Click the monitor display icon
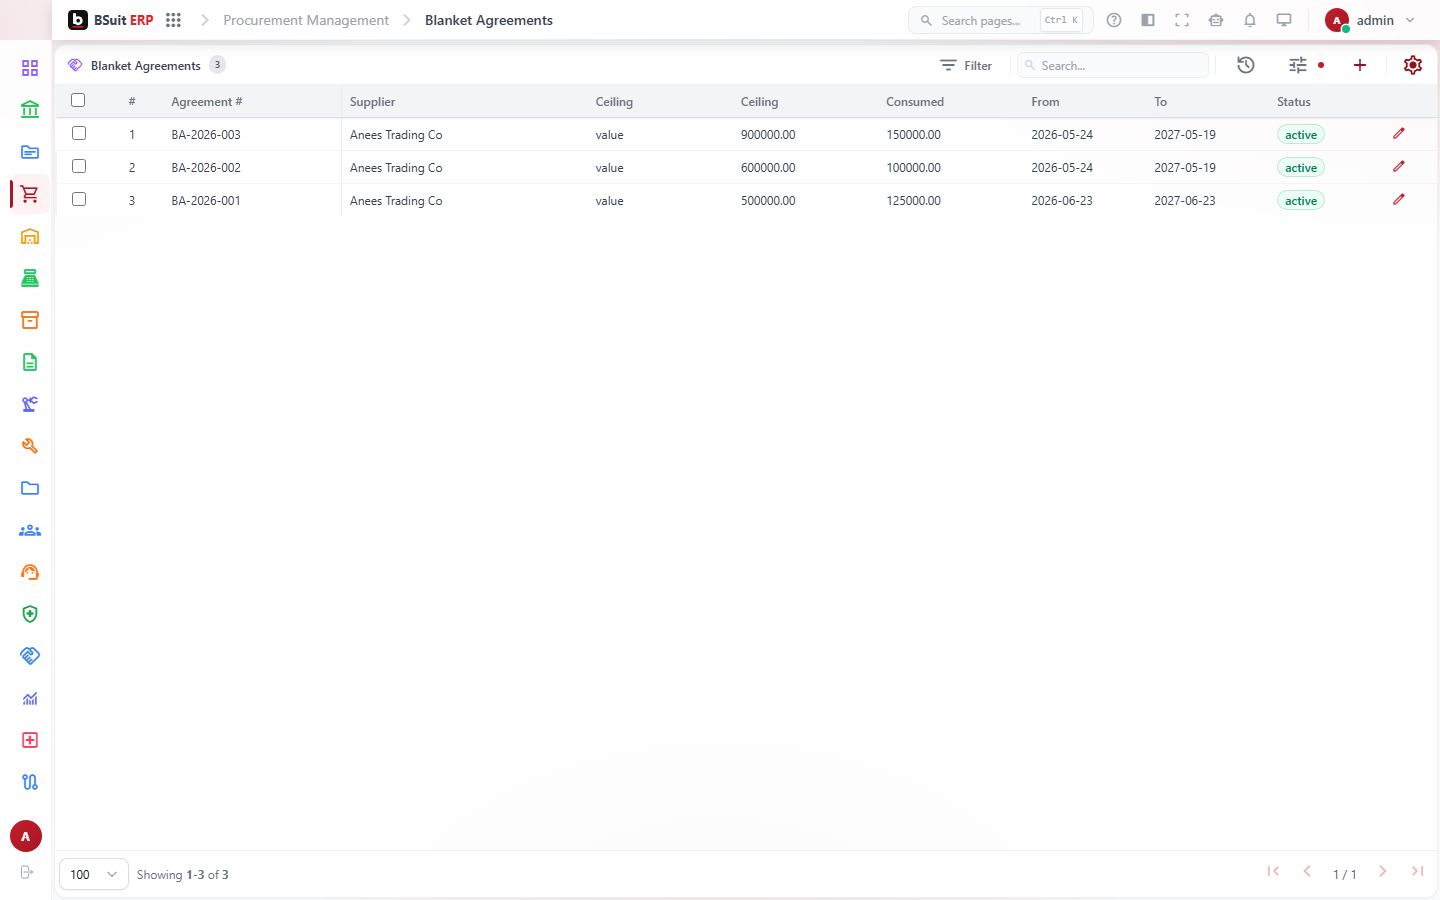 click(1284, 20)
